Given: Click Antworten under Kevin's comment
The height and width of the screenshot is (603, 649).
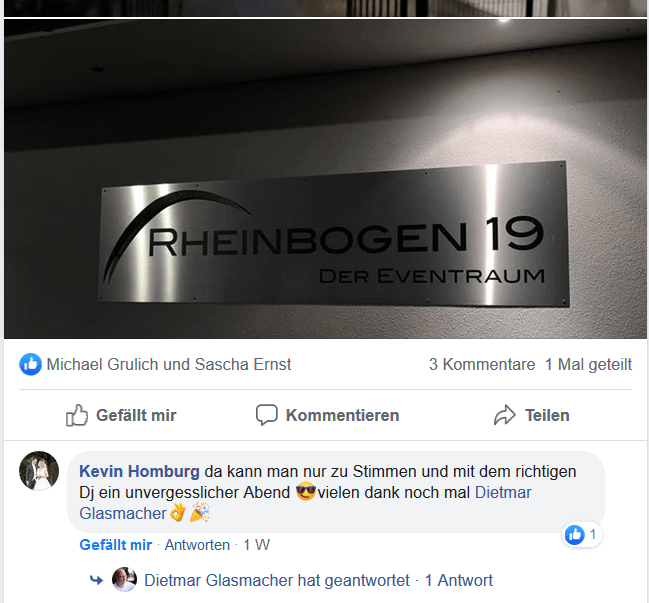Looking at the screenshot, I should tap(197, 545).
